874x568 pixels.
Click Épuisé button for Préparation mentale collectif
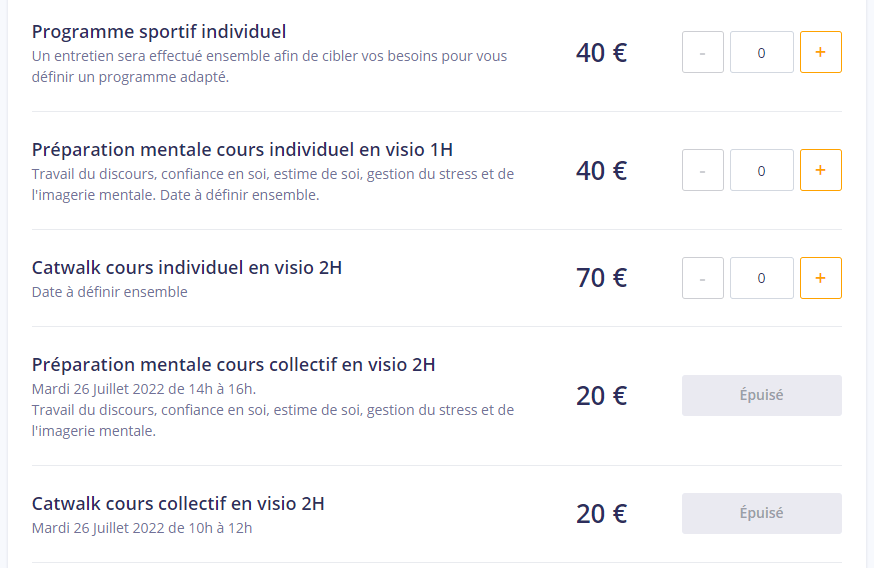(762, 395)
